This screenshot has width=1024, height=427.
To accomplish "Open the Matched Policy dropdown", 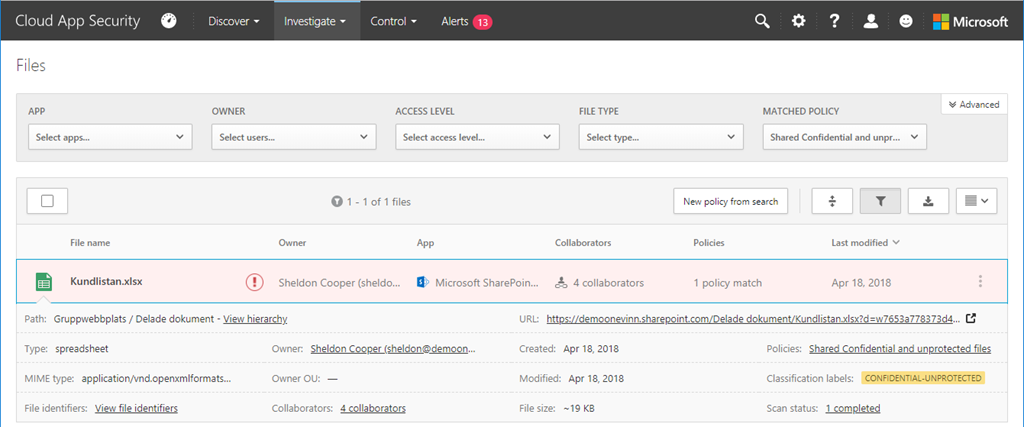I will 844,137.
